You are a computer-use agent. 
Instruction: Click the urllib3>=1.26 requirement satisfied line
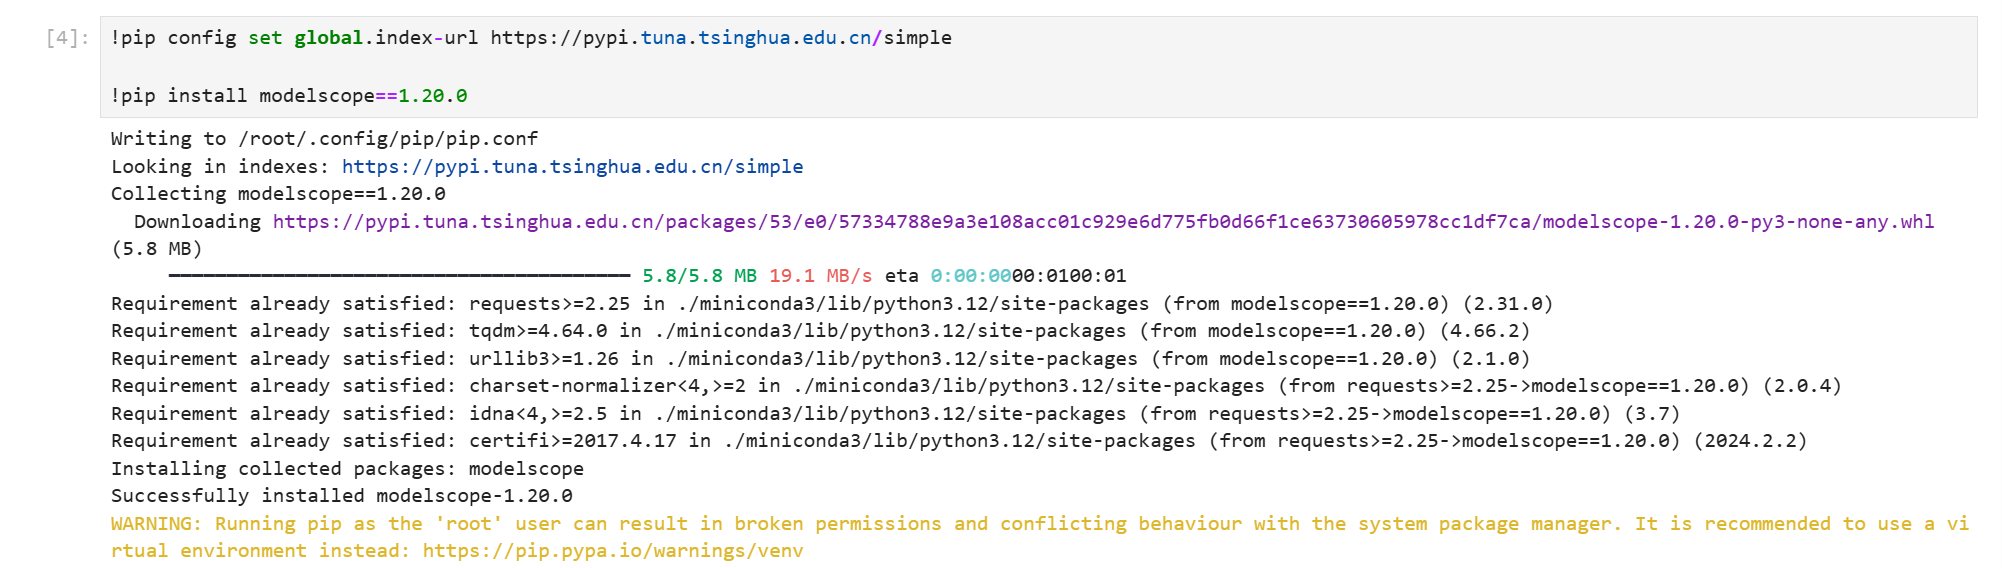(820, 359)
